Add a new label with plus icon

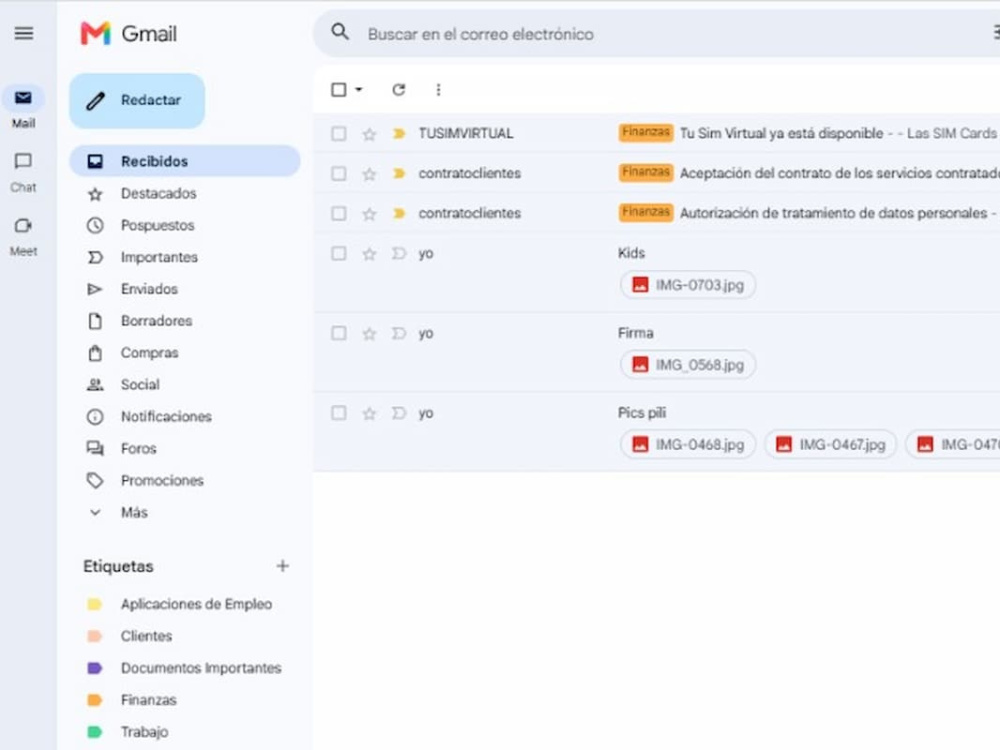(283, 566)
